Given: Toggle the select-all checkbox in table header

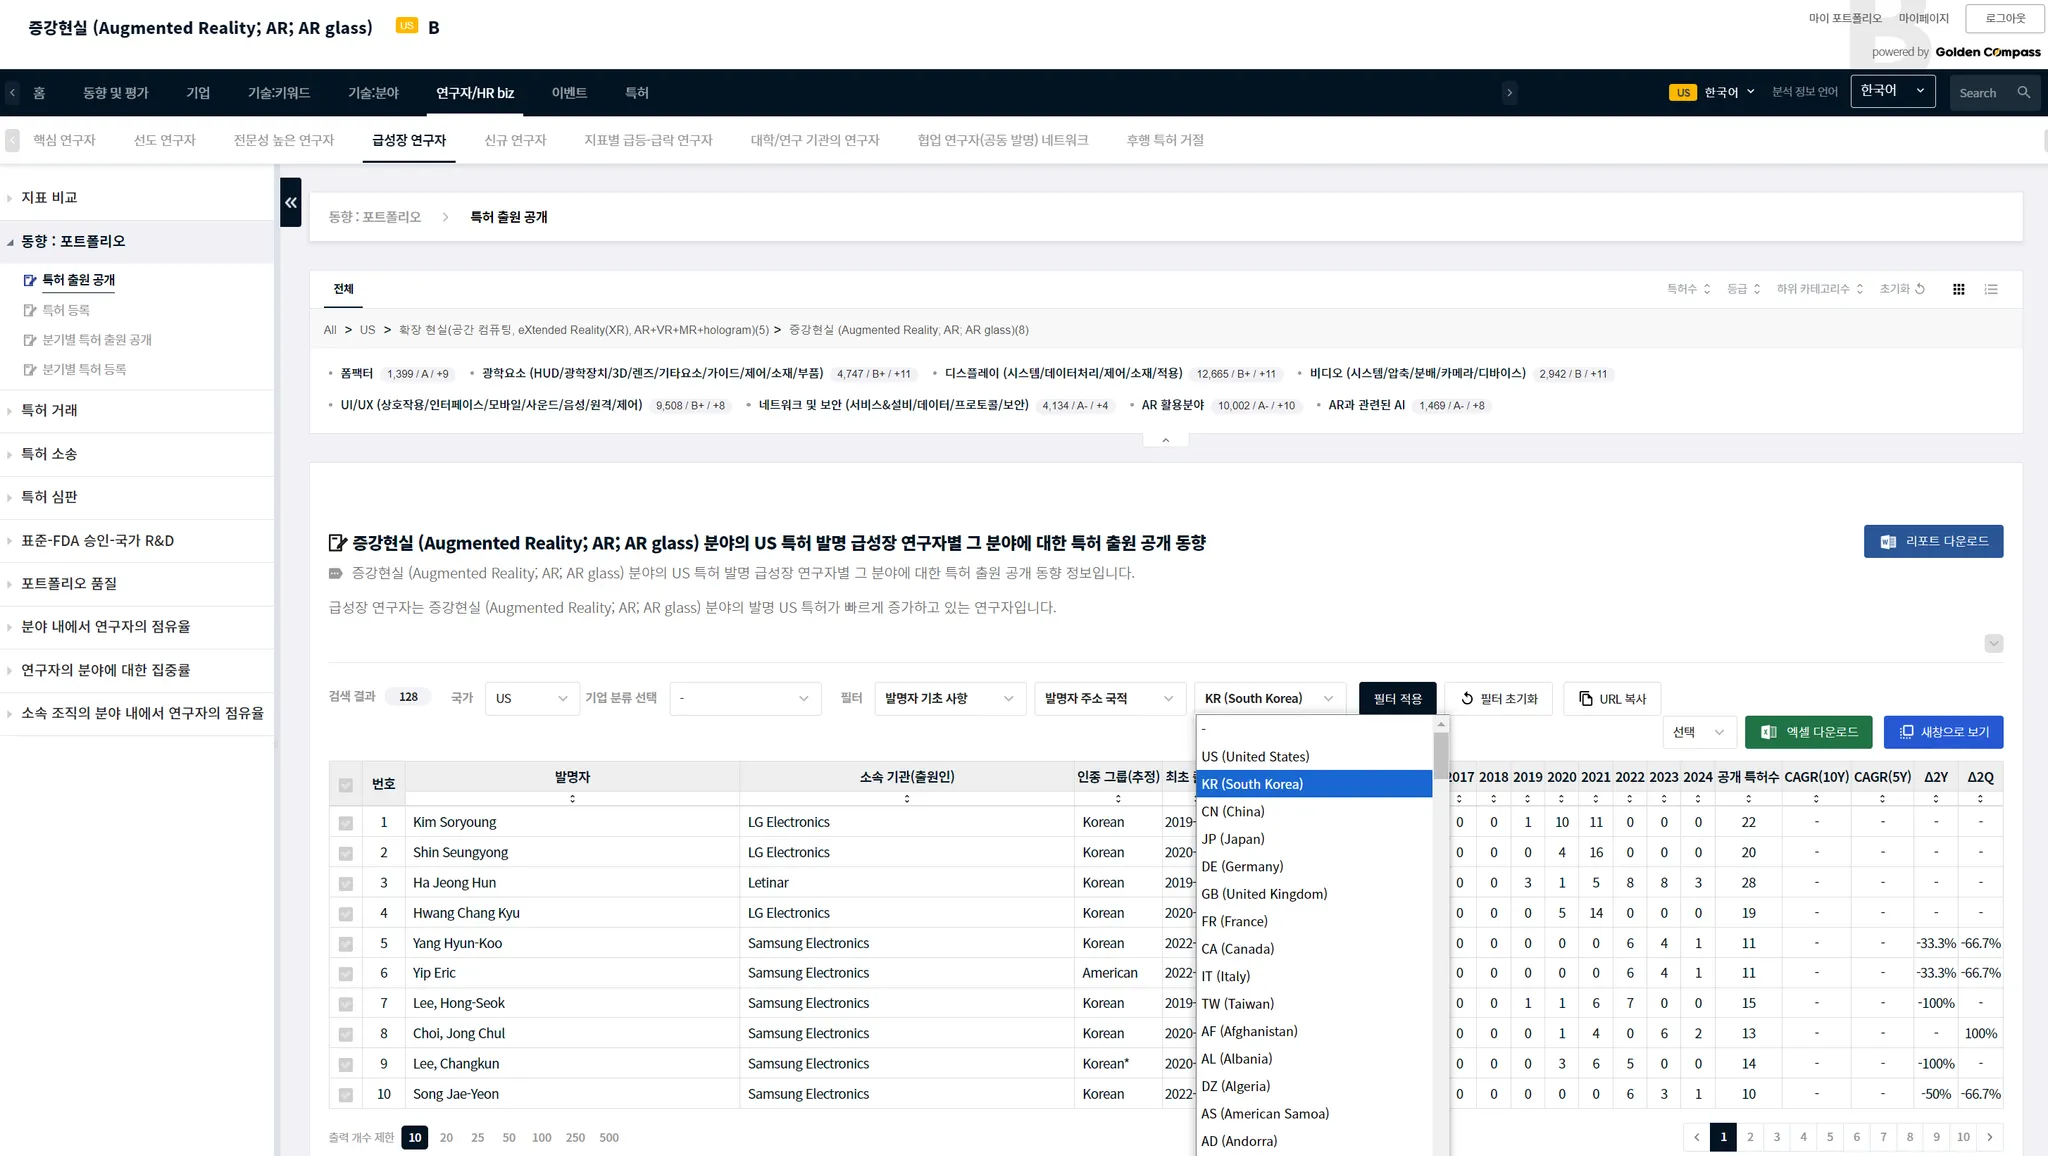Looking at the screenshot, I should 345,785.
